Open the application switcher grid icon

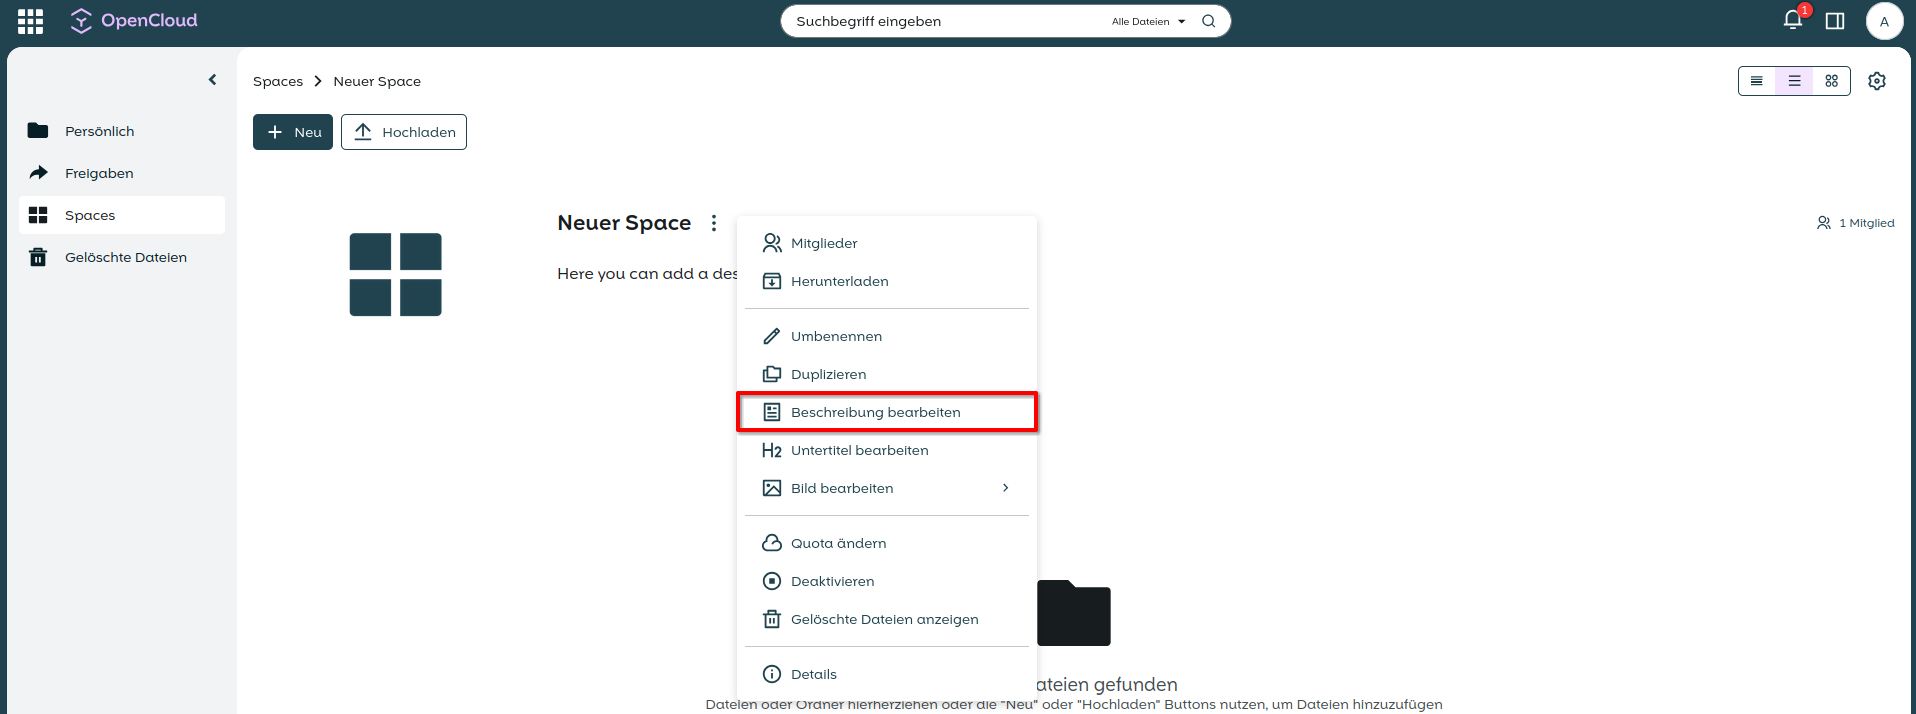(30, 21)
